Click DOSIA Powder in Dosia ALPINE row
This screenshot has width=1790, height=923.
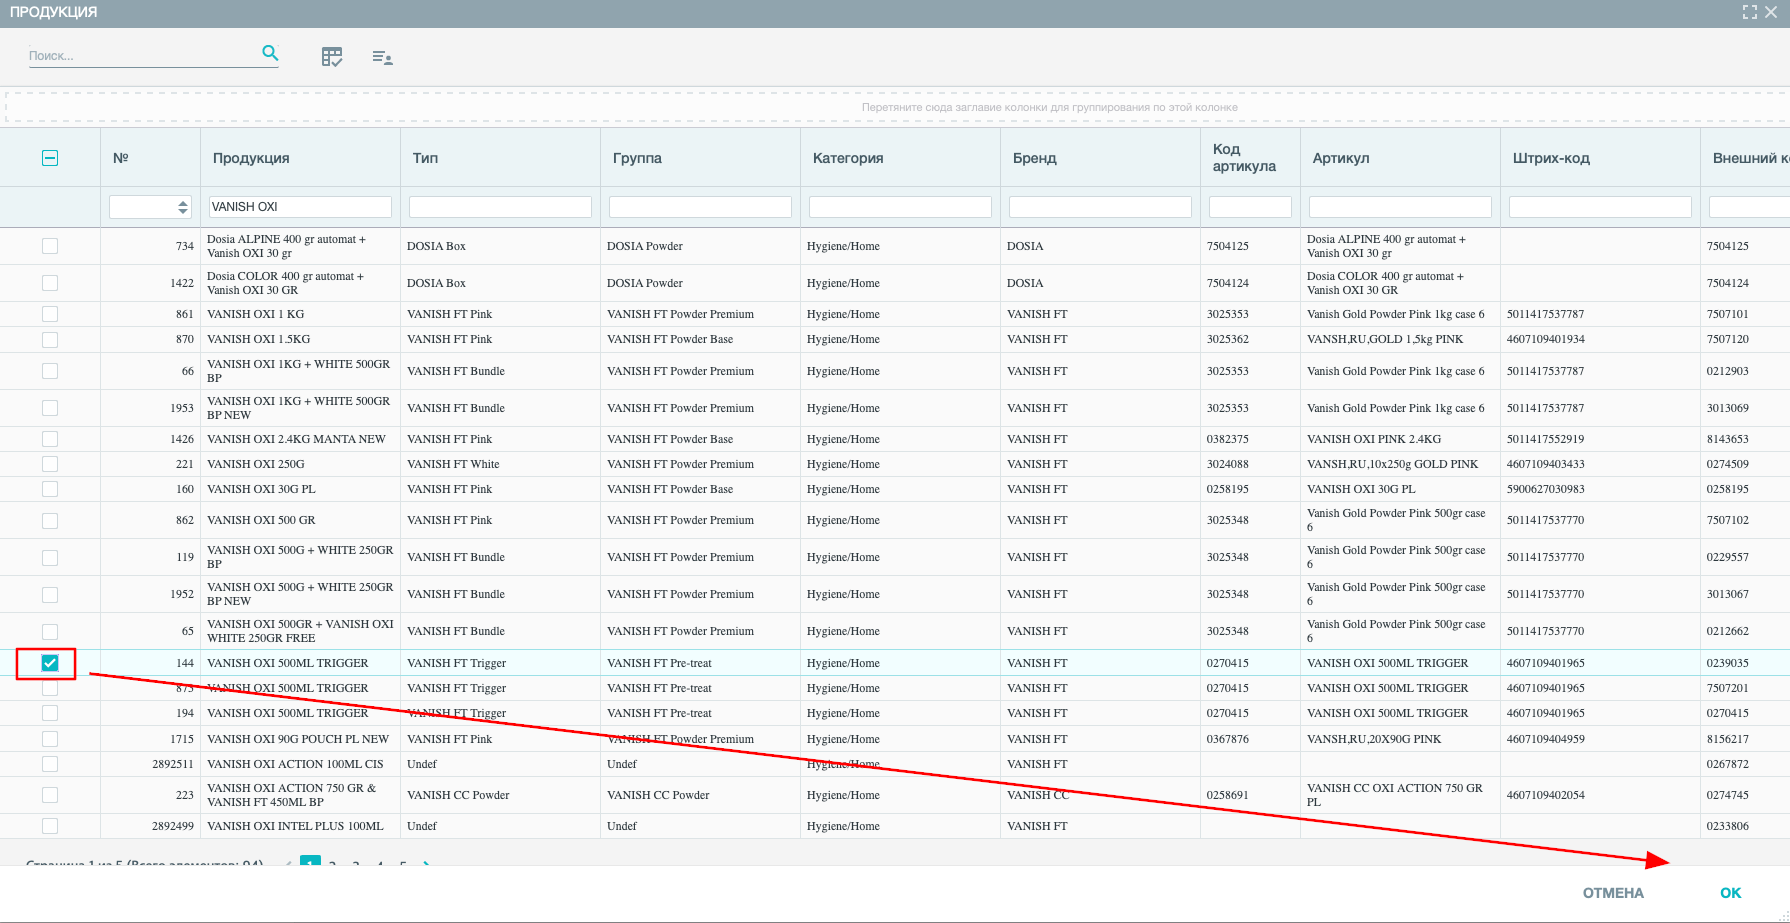(645, 246)
